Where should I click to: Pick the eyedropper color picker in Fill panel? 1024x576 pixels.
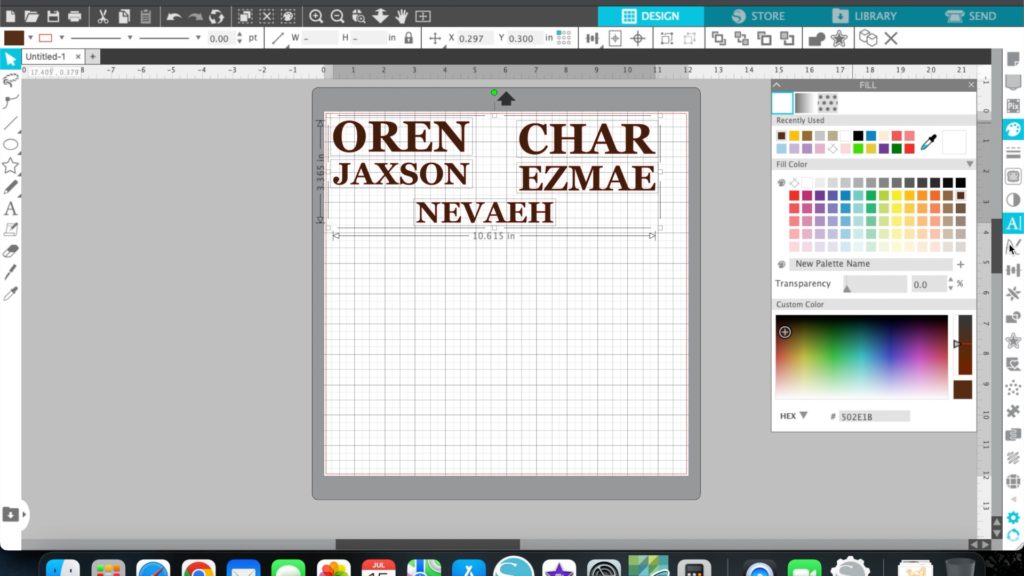(x=928, y=142)
